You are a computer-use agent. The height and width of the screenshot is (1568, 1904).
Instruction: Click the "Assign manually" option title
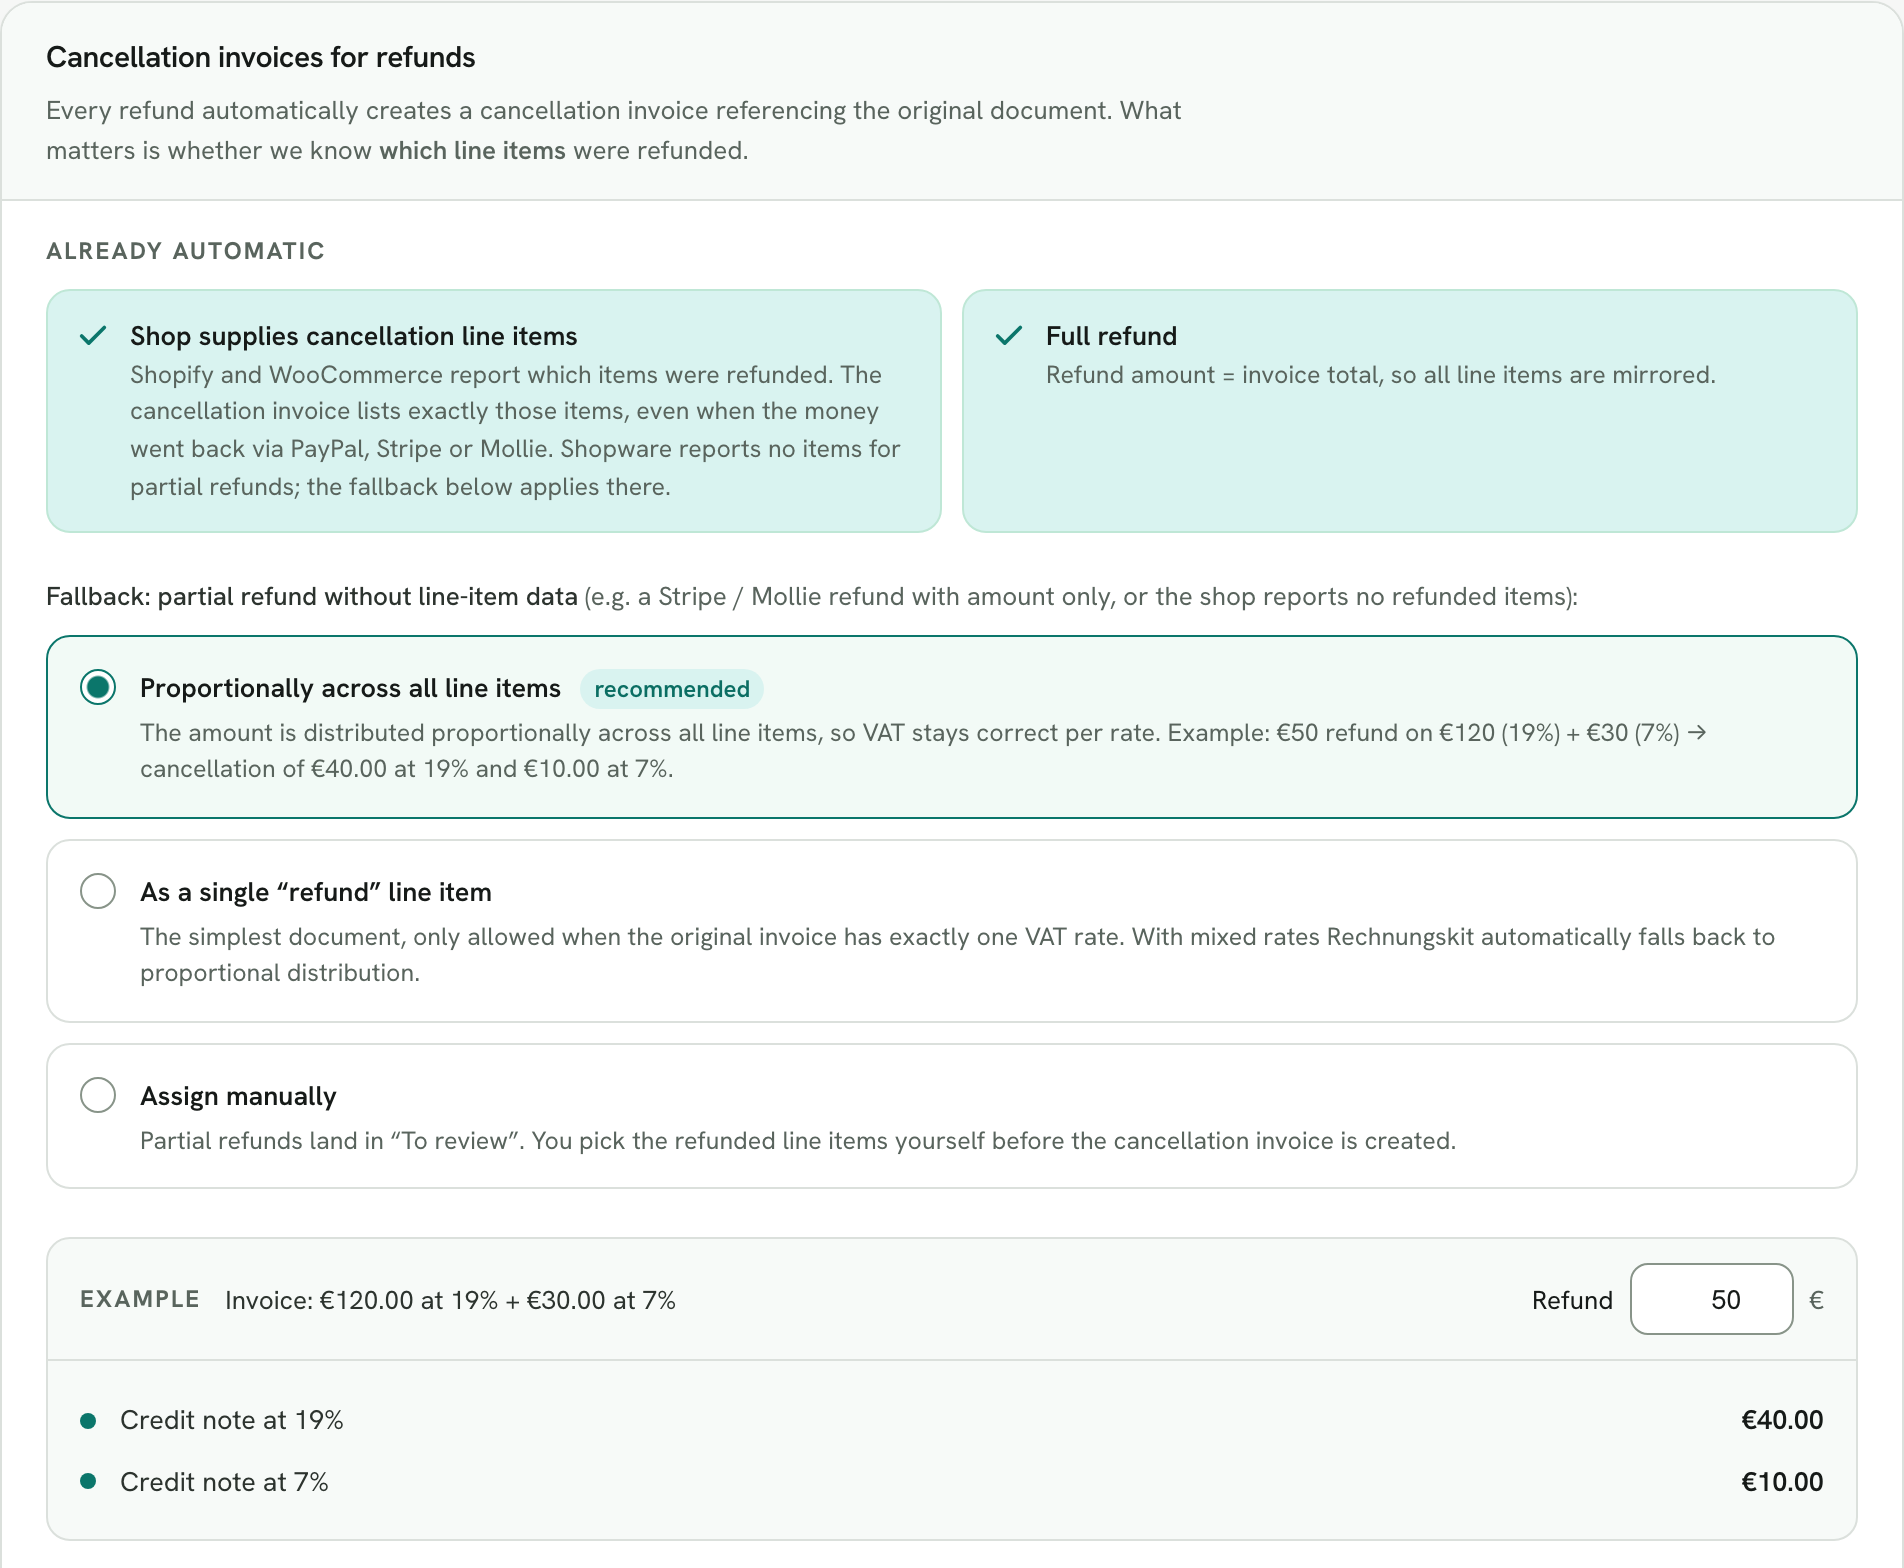238,1096
